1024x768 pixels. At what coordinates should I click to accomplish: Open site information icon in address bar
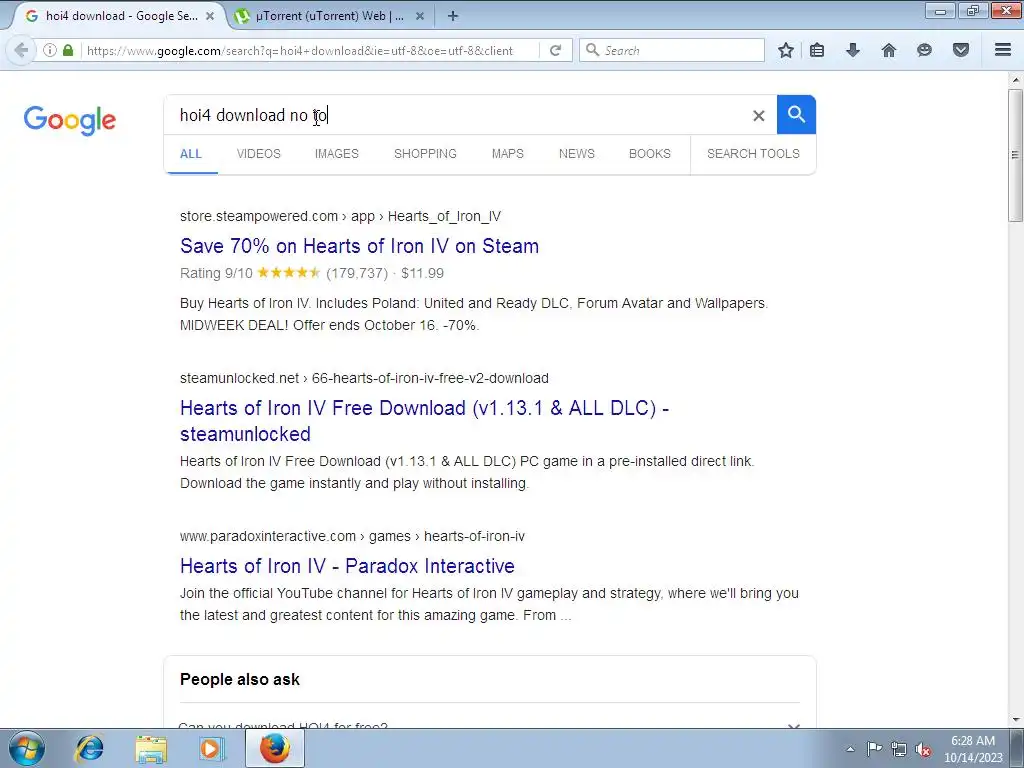[50, 50]
